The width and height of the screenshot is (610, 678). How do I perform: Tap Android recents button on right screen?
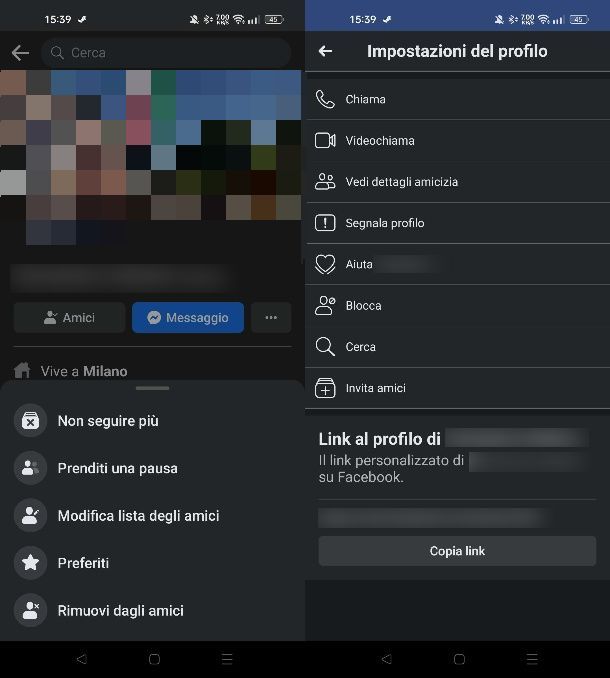coord(532,659)
